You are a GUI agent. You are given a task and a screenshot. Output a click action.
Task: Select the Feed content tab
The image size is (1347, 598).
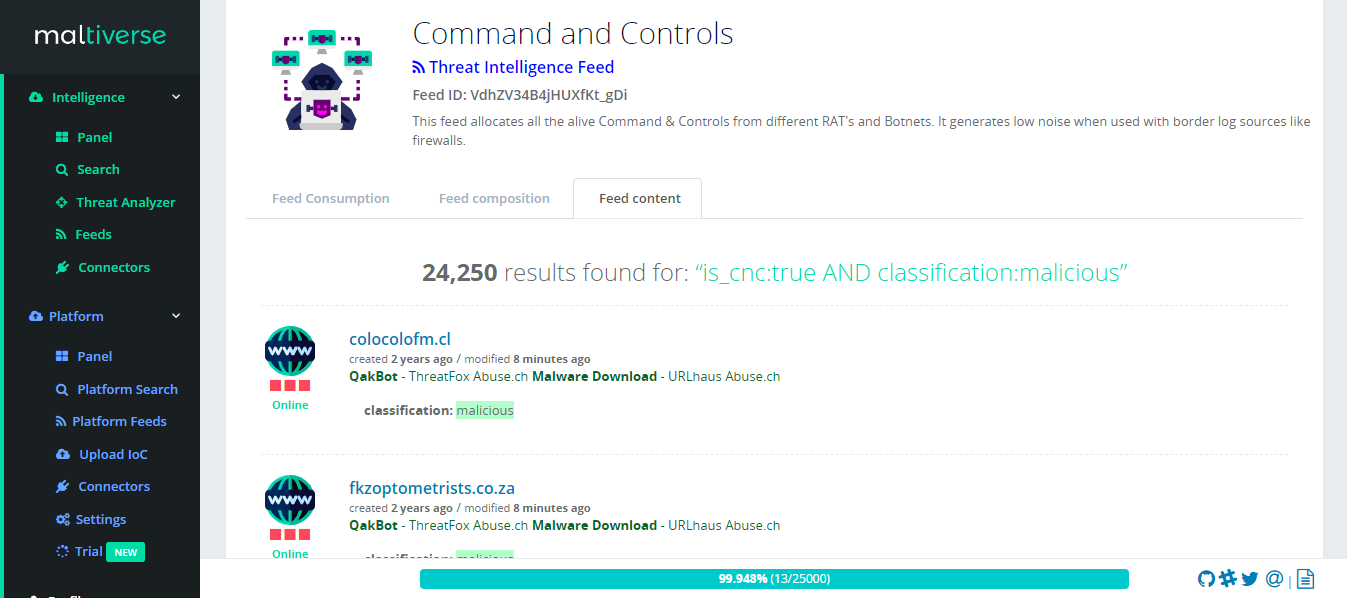pyautogui.click(x=639, y=198)
